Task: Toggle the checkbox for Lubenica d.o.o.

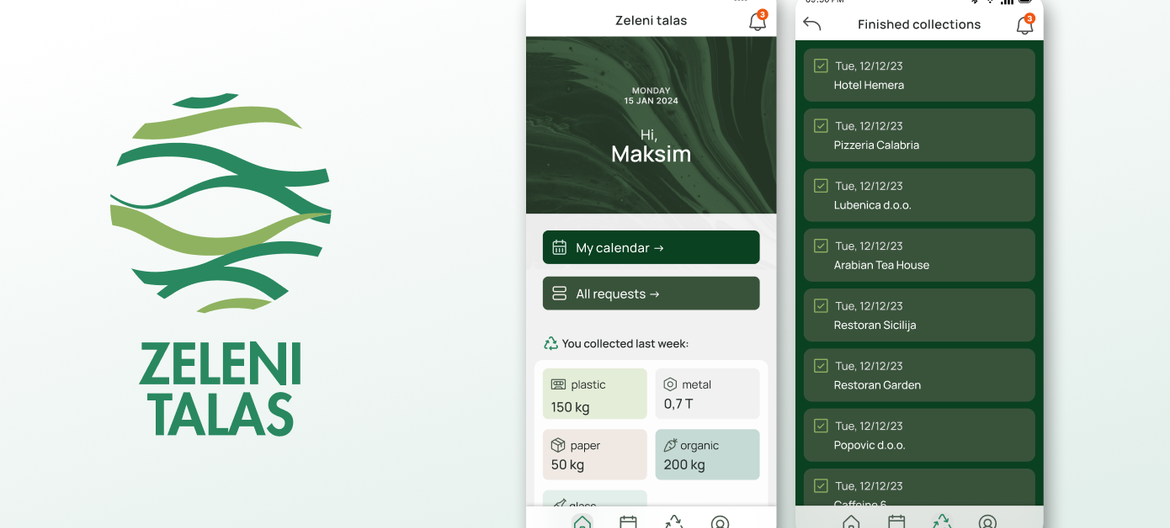Action: tap(821, 185)
